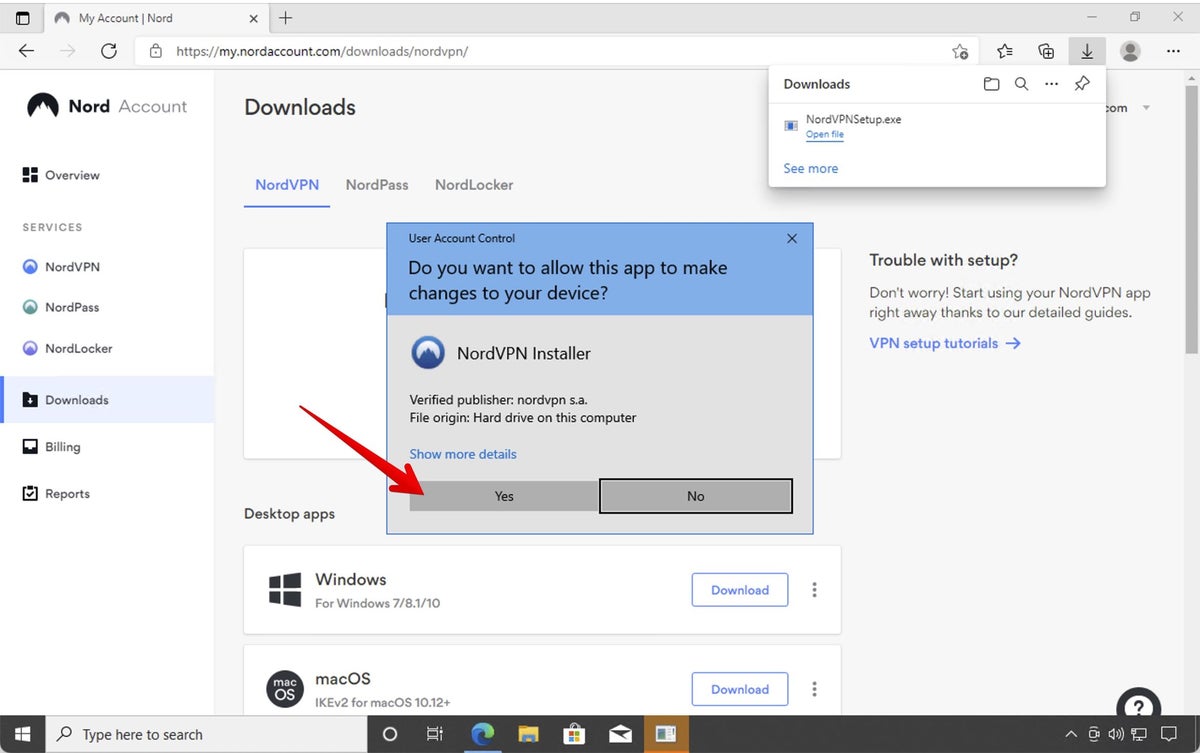Switch to the NordPass downloads tab
This screenshot has height=753, width=1200.
tap(377, 185)
